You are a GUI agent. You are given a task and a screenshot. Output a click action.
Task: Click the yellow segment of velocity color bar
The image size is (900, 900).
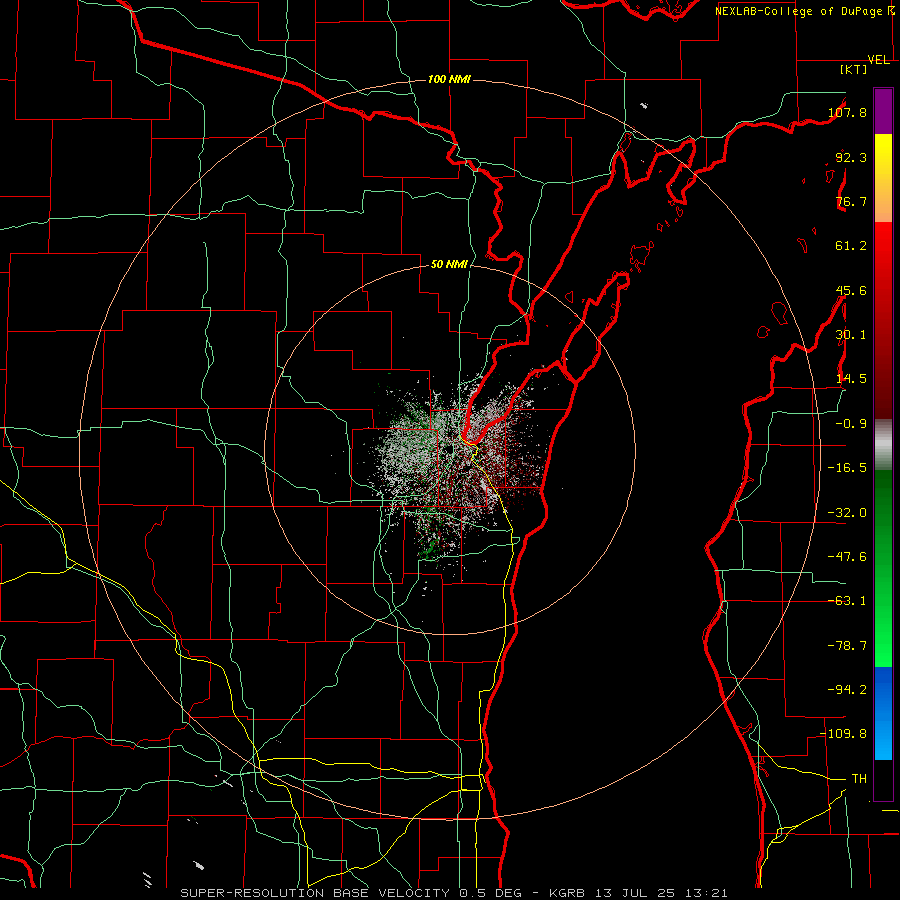tap(883, 178)
